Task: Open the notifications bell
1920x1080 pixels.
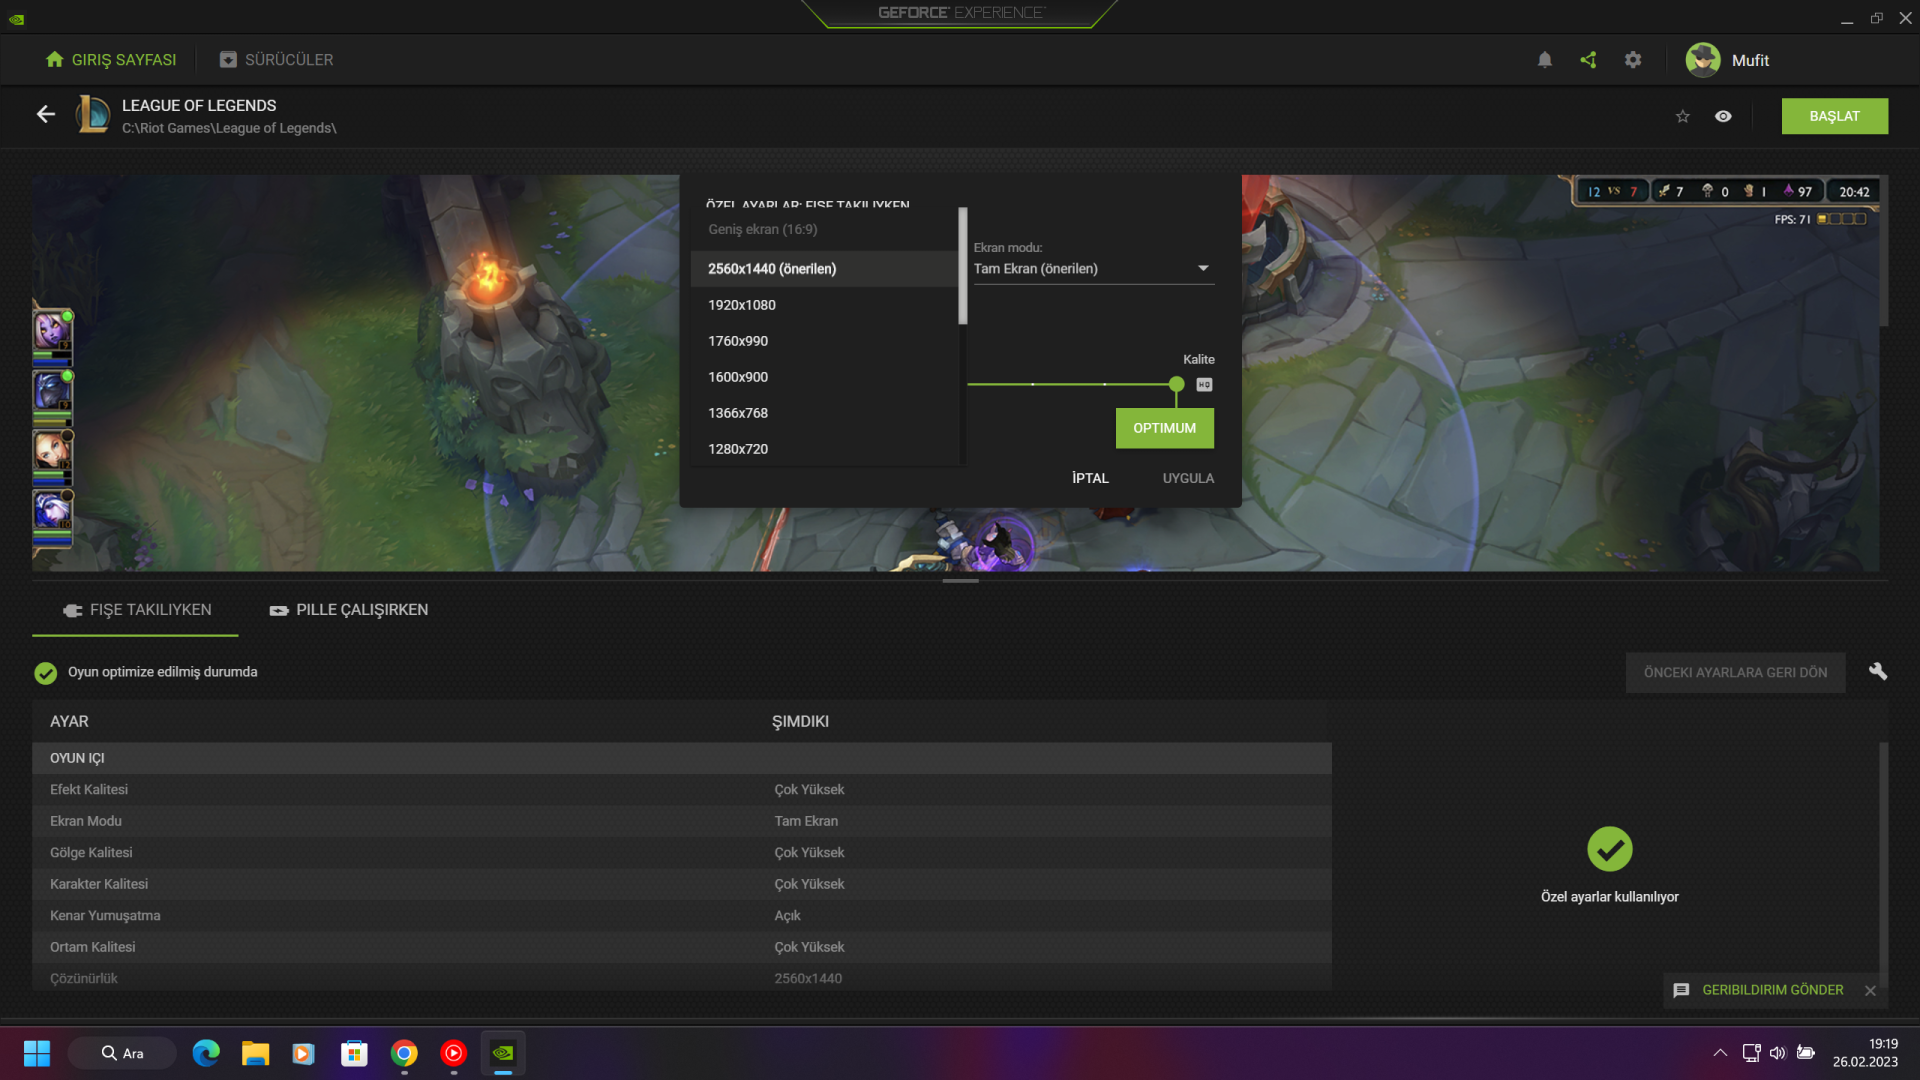Action: [1544, 60]
